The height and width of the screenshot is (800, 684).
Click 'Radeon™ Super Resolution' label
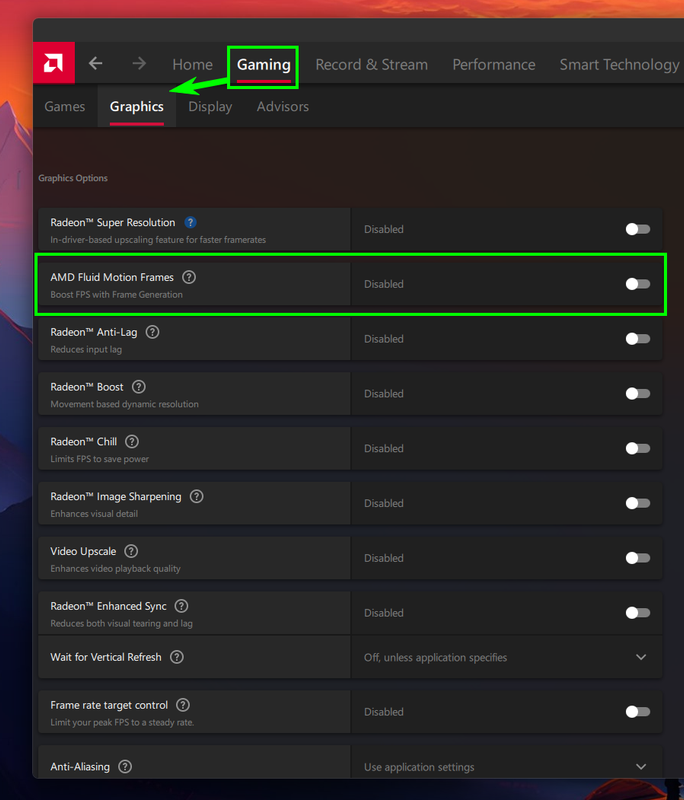(x=113, y=222)
